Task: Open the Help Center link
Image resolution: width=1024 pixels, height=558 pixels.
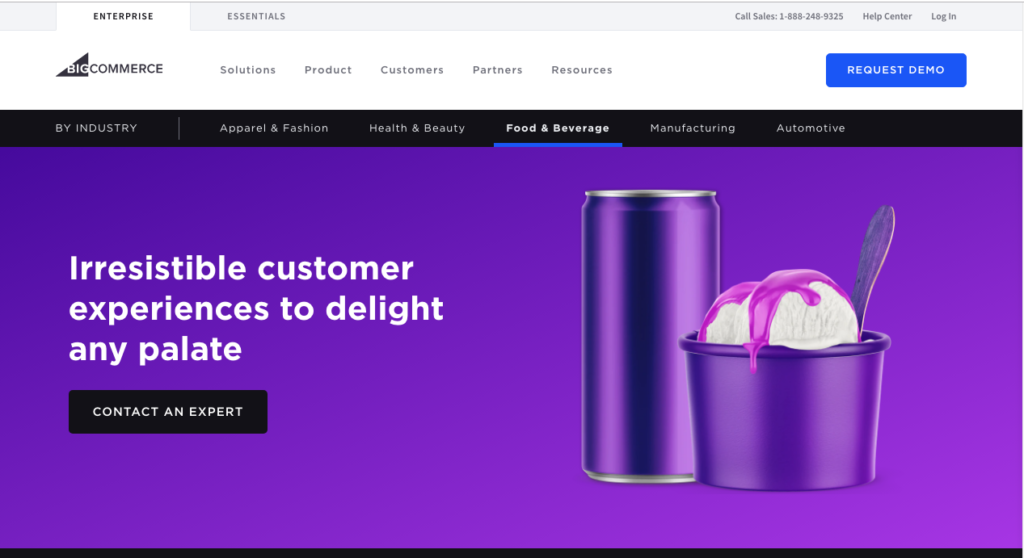Action: click(887, 16)
